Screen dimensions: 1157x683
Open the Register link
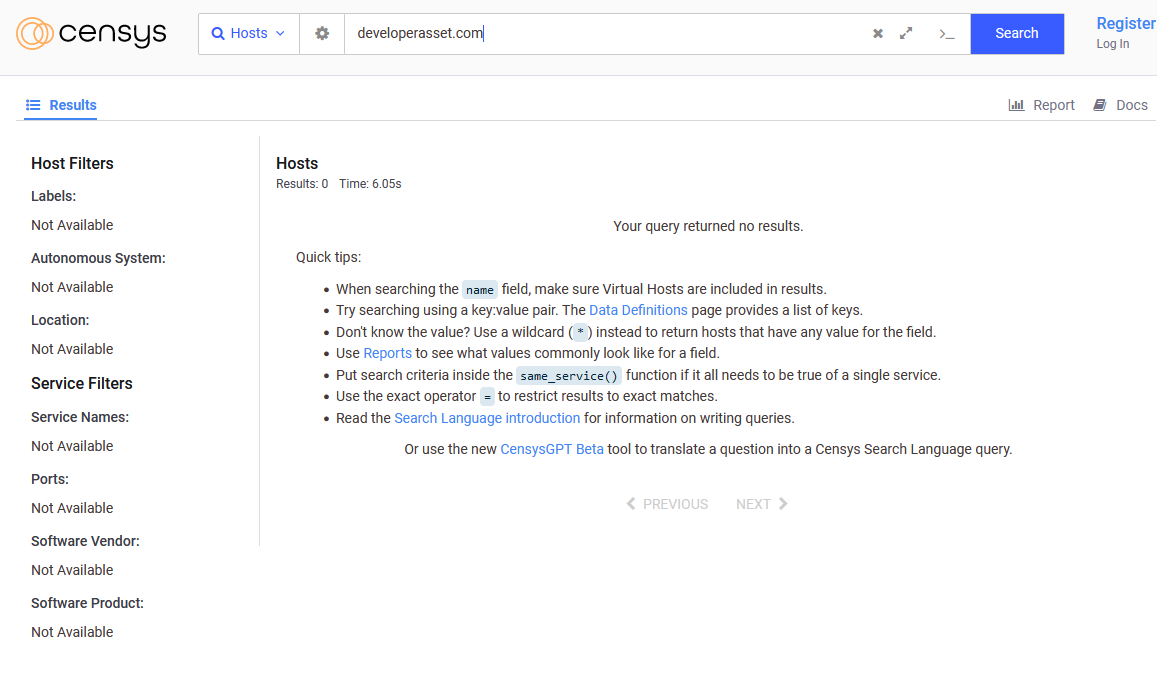[x=1126, y=24]
